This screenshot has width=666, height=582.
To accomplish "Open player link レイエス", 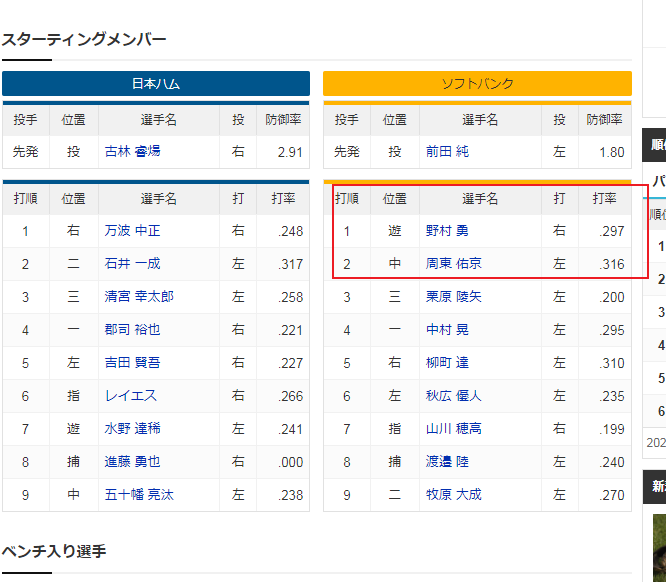I will click(x=131, y=396).
